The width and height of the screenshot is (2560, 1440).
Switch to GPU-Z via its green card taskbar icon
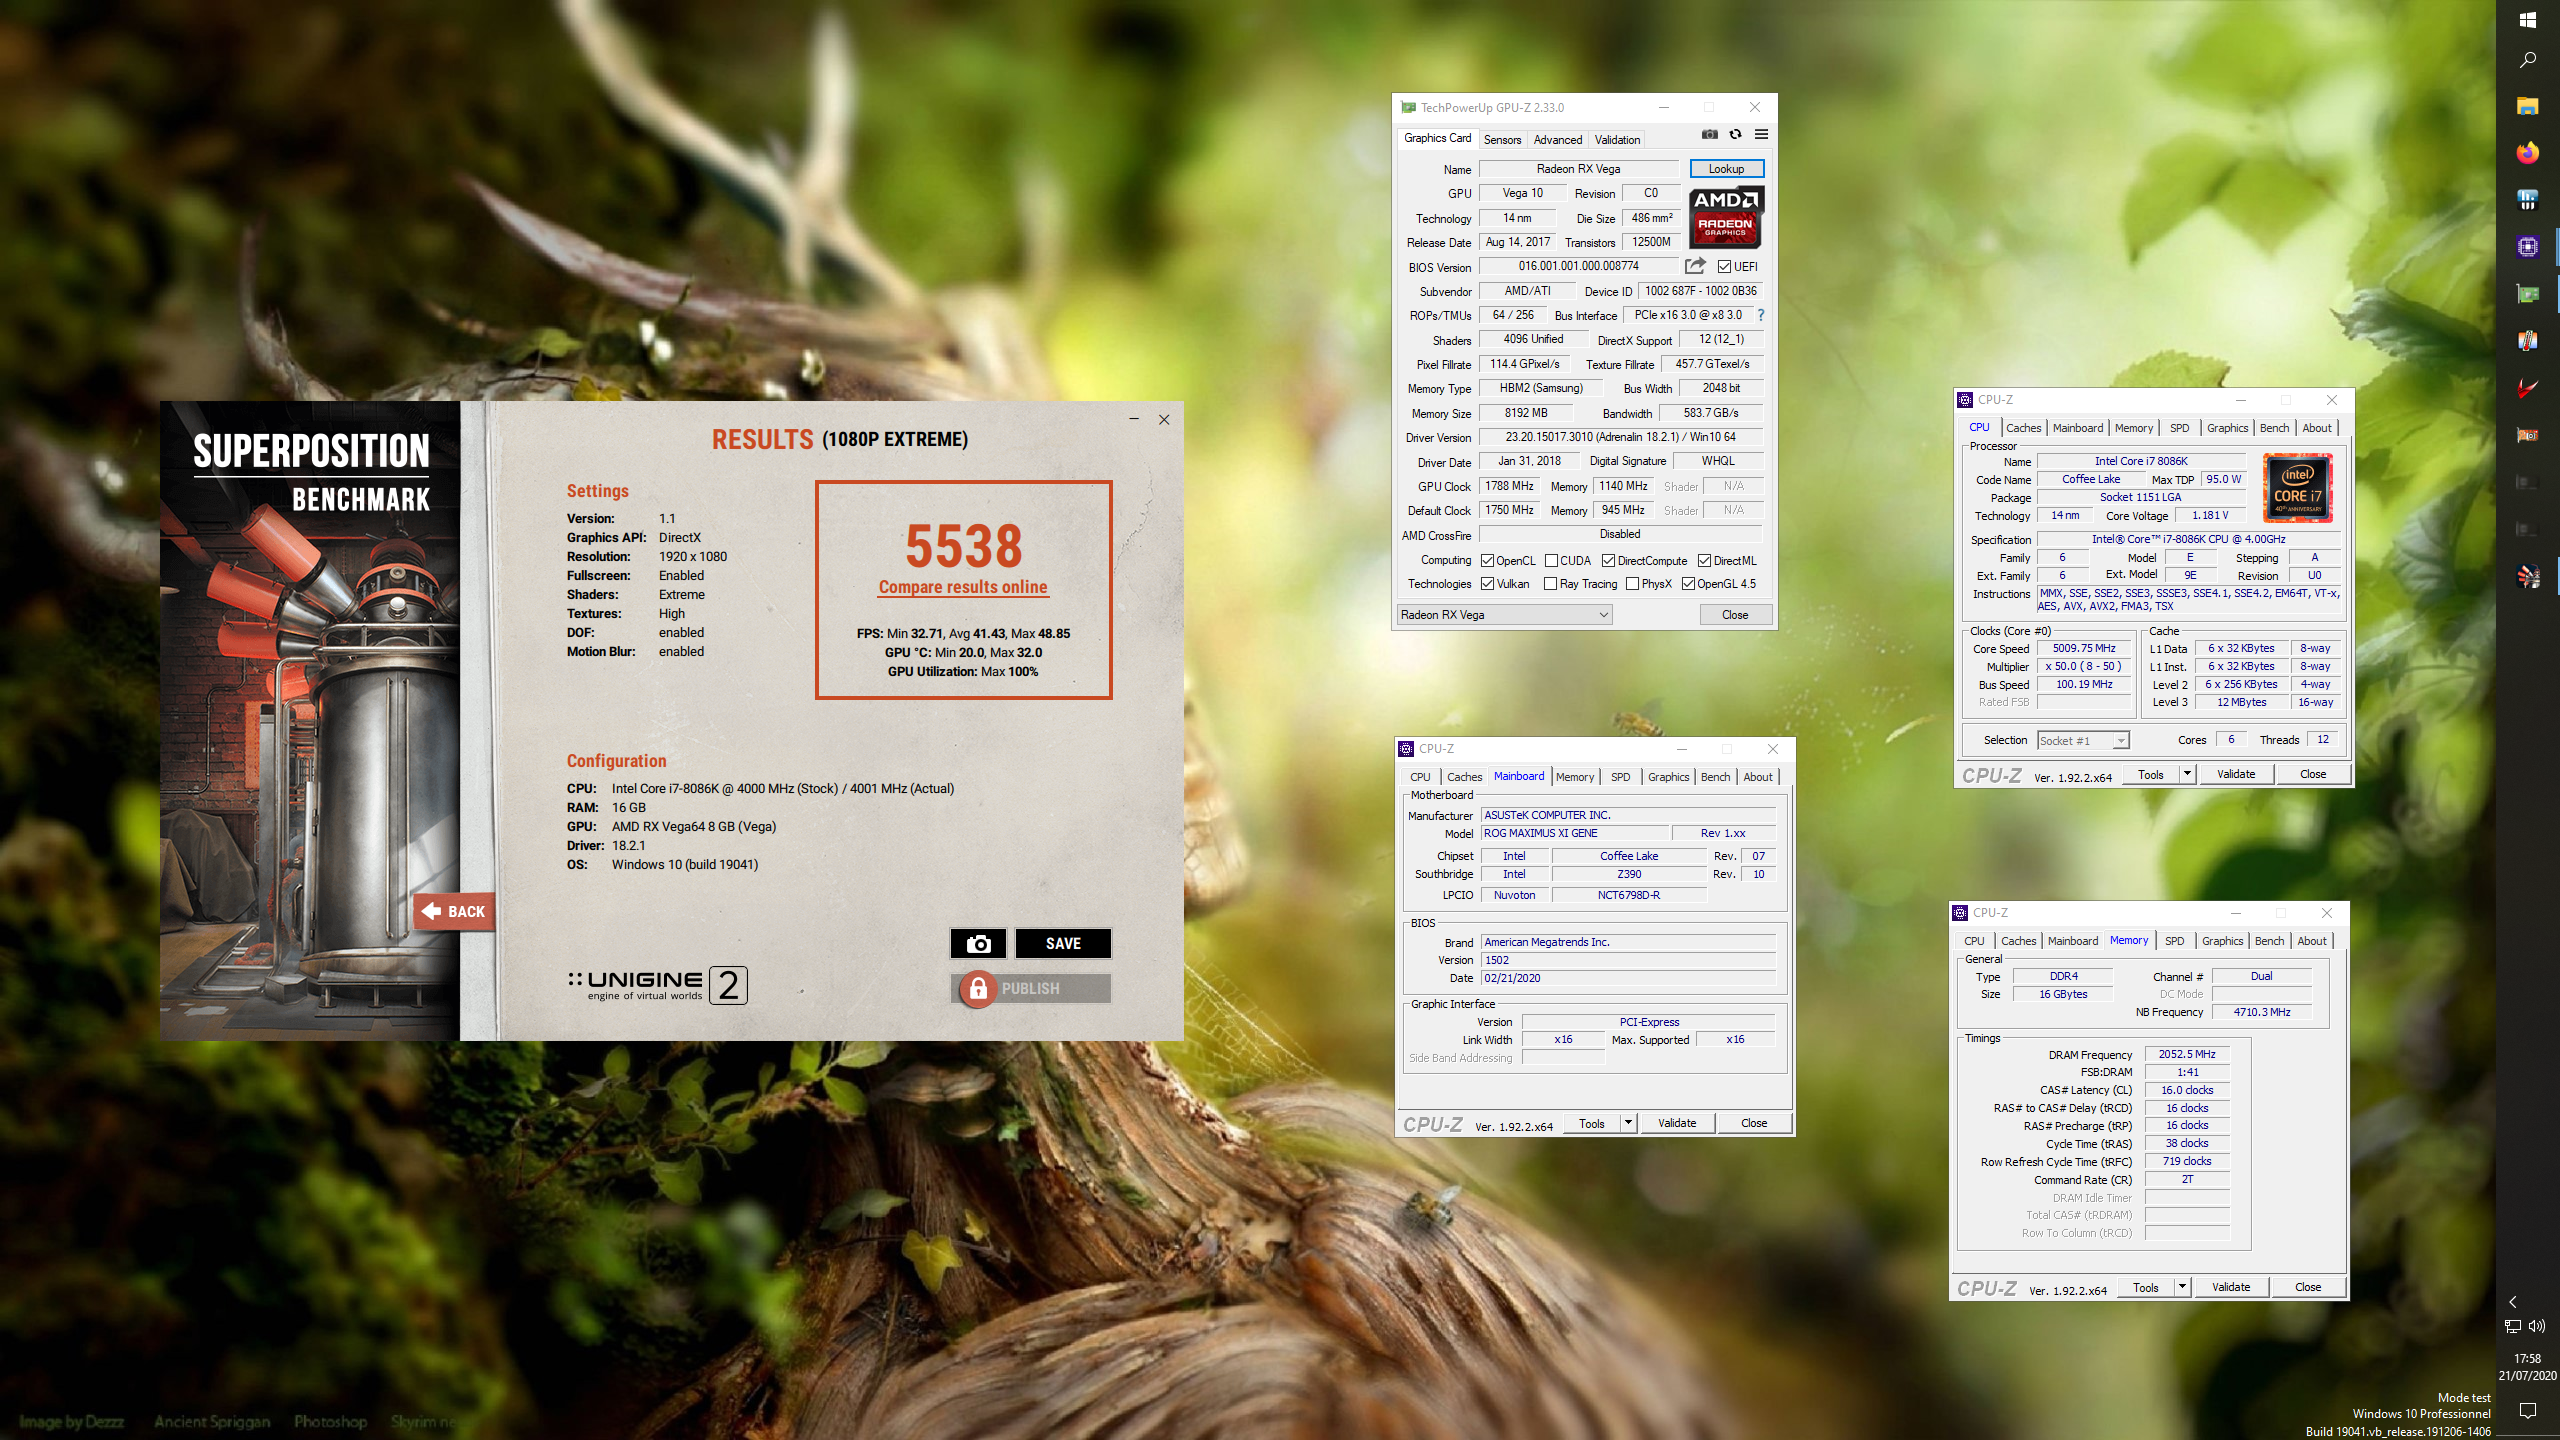[x=2528, y=294]
